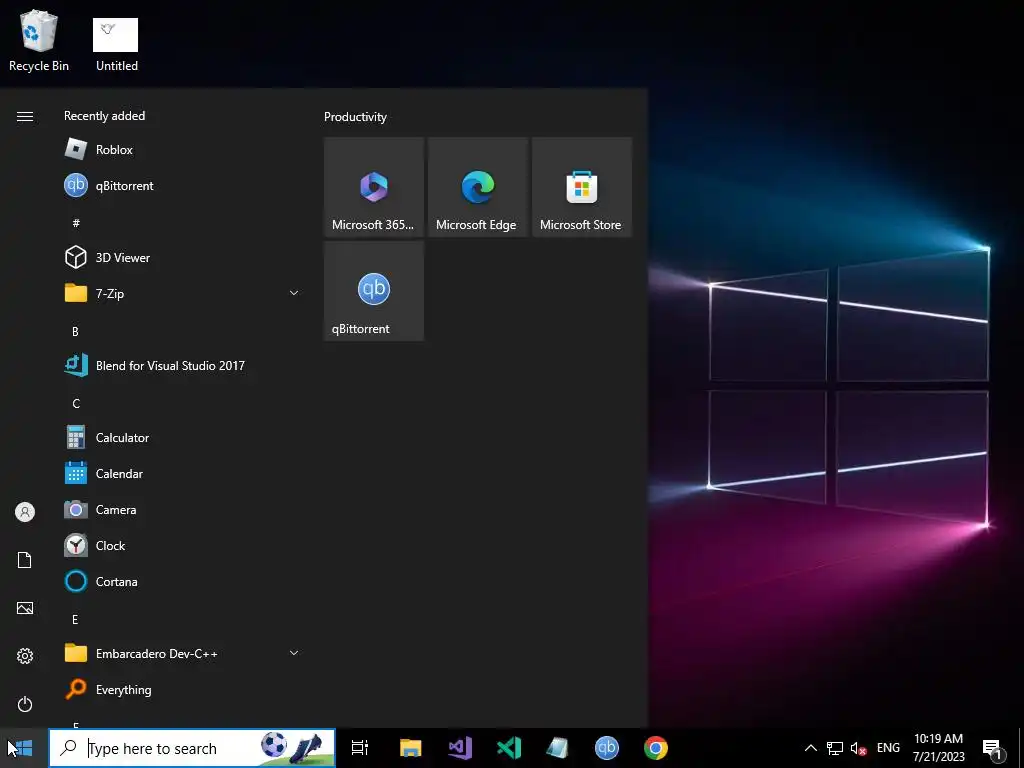Open Calendar app
Image resolution: width=1024 pixels, height=768 pixels.
(x=183, y=473)
